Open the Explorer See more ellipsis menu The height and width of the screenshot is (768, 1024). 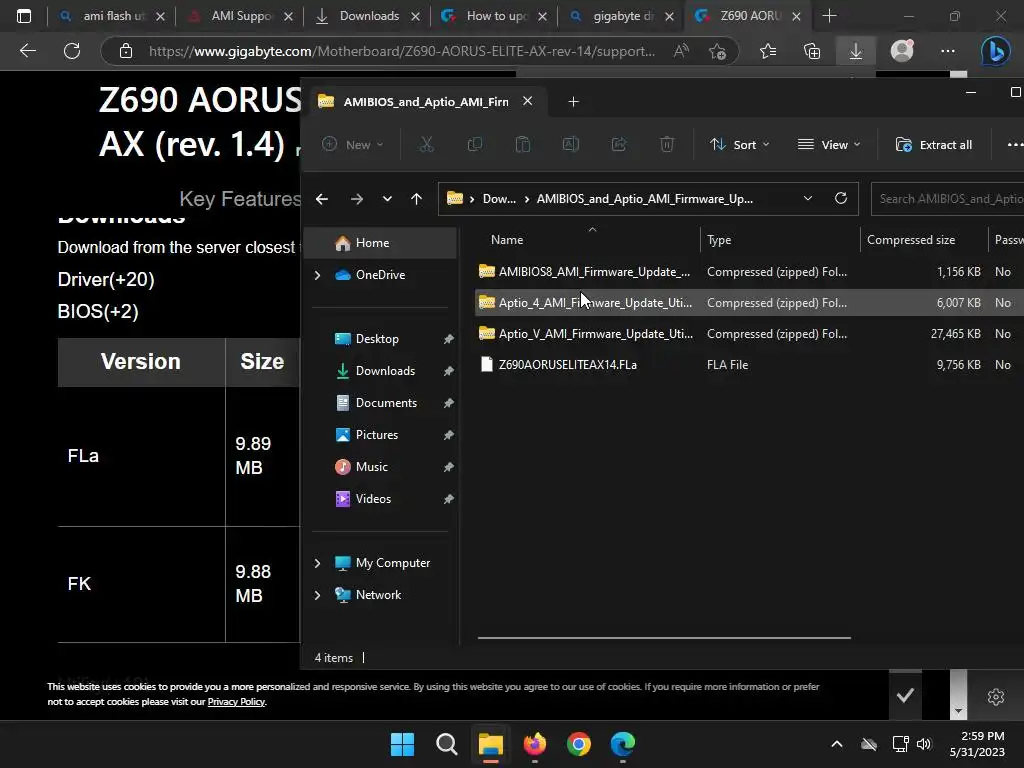[1015, 144]
